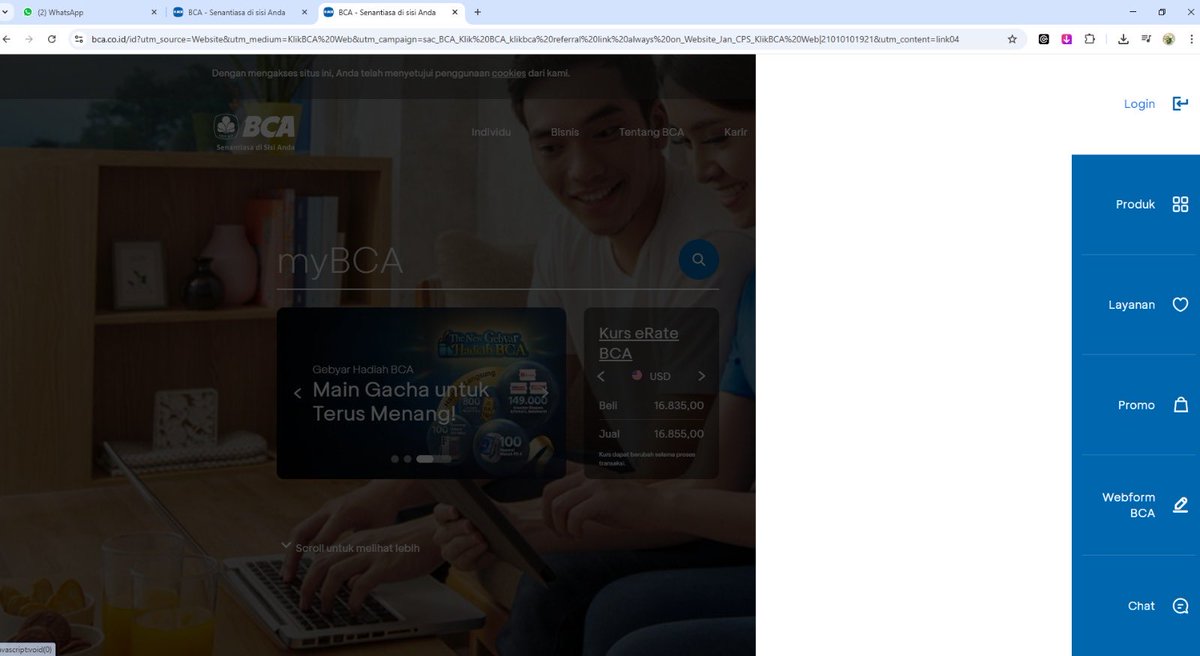This screenshot has height=656, width=1200.
Task: Show next currency in eRate widget
Action: pyautogui.click(x=702, y=376)
